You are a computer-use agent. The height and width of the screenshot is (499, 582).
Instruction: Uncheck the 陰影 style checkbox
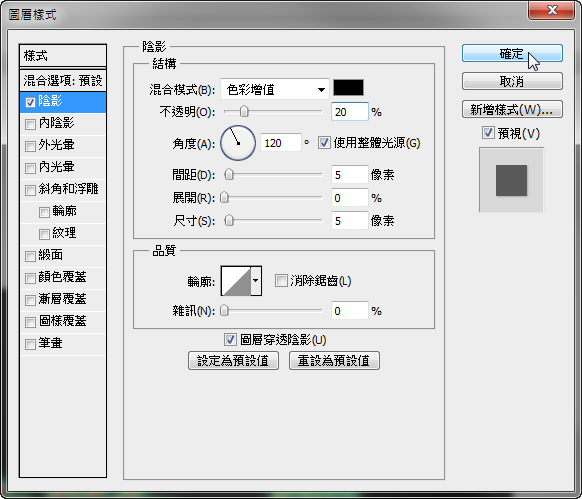pyautogui.click(x=30, y=102)
